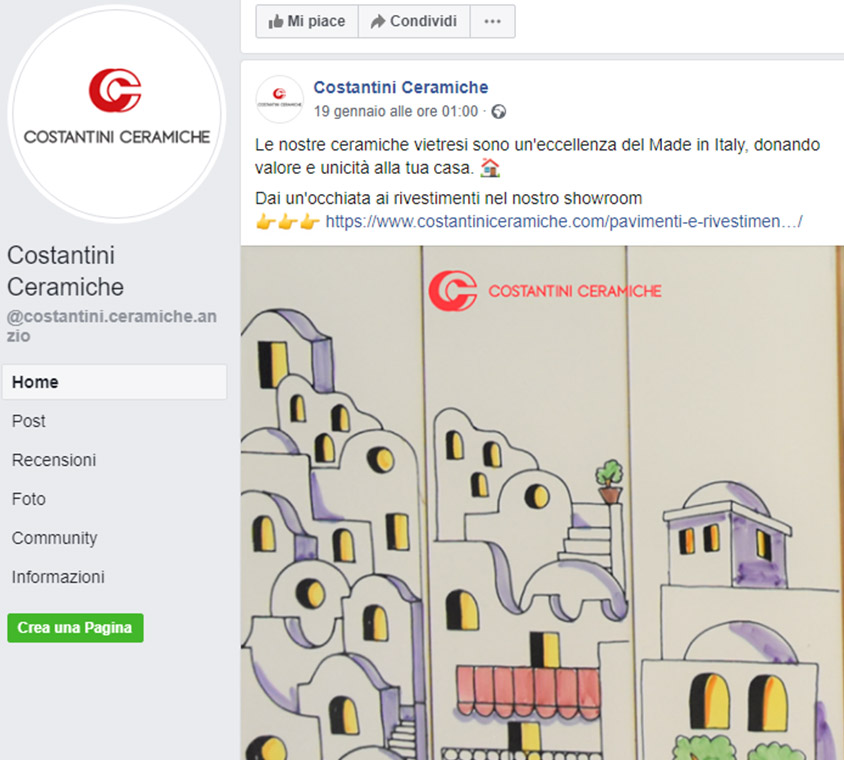
Task: Click the post timestamp 19 gennaio
Action: pos(396,111)
